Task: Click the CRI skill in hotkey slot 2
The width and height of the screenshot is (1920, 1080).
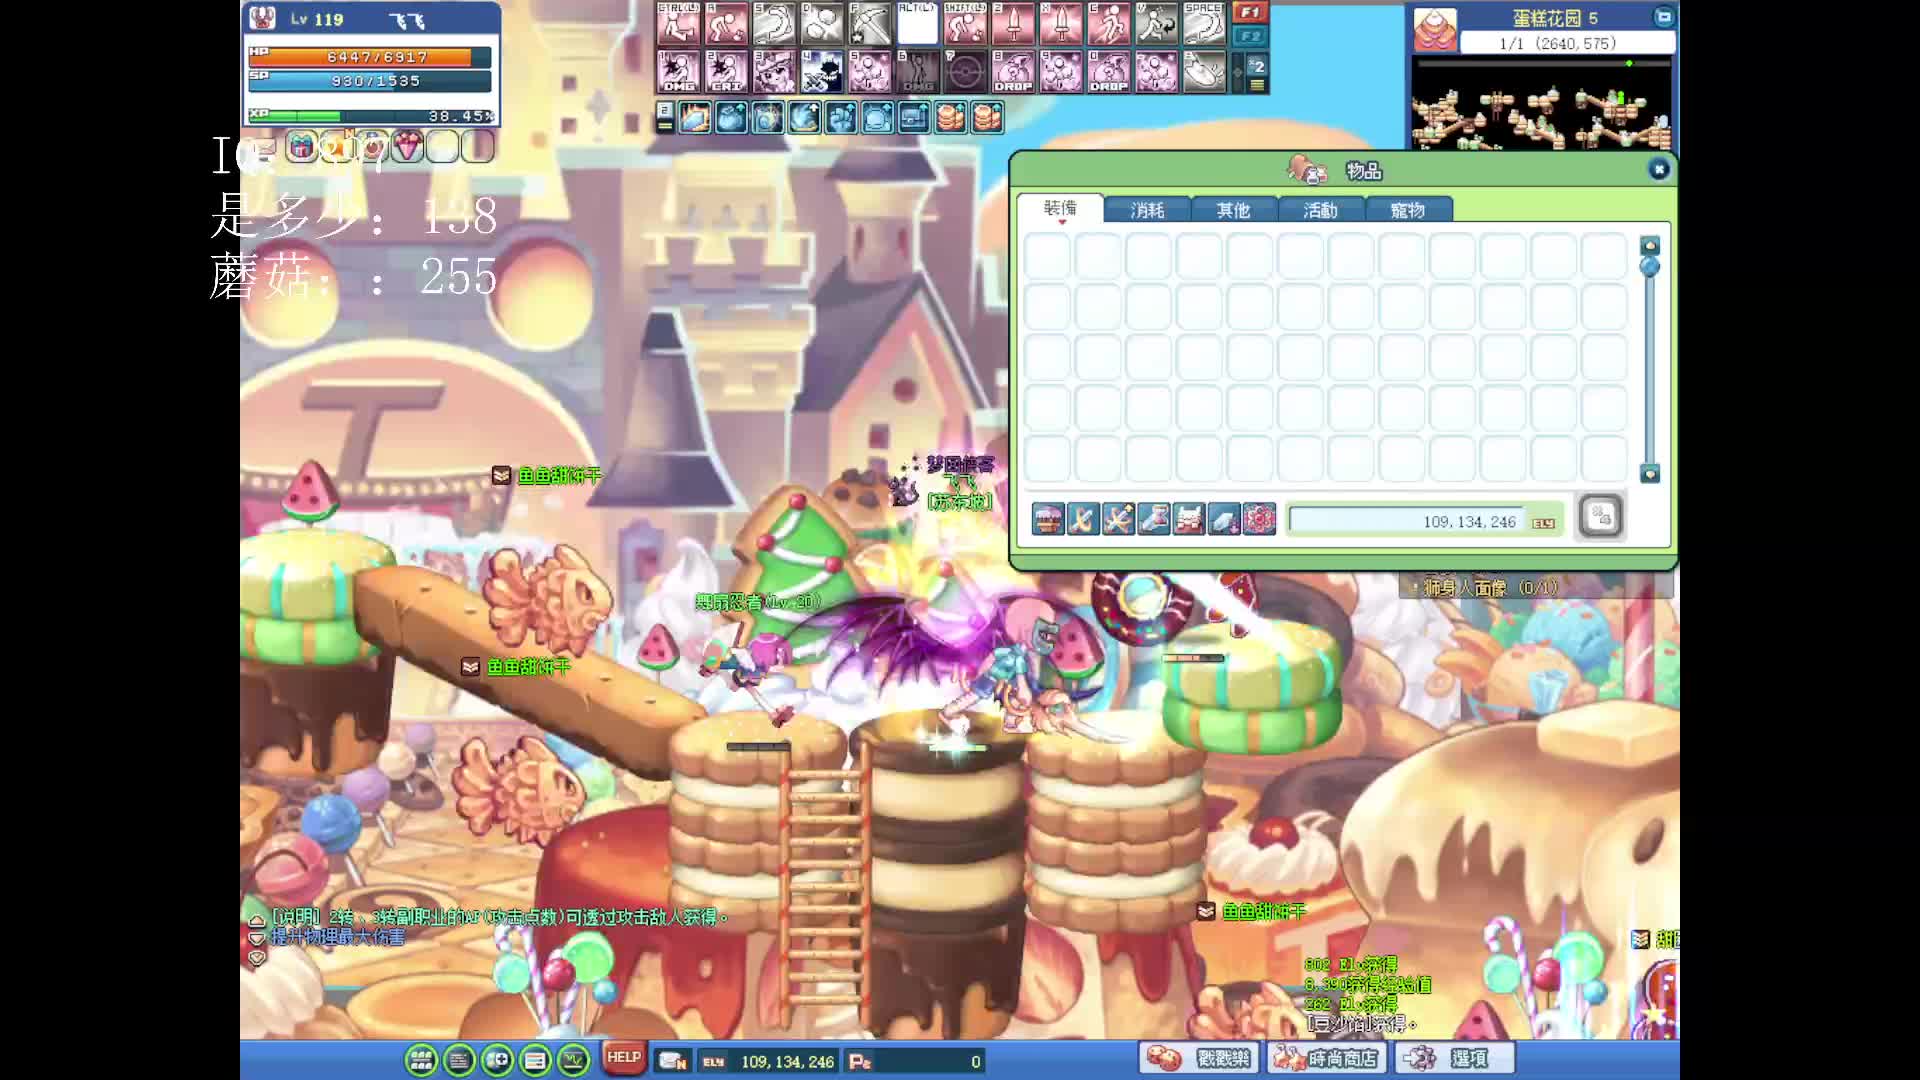Action: click(x=726, y=72)
